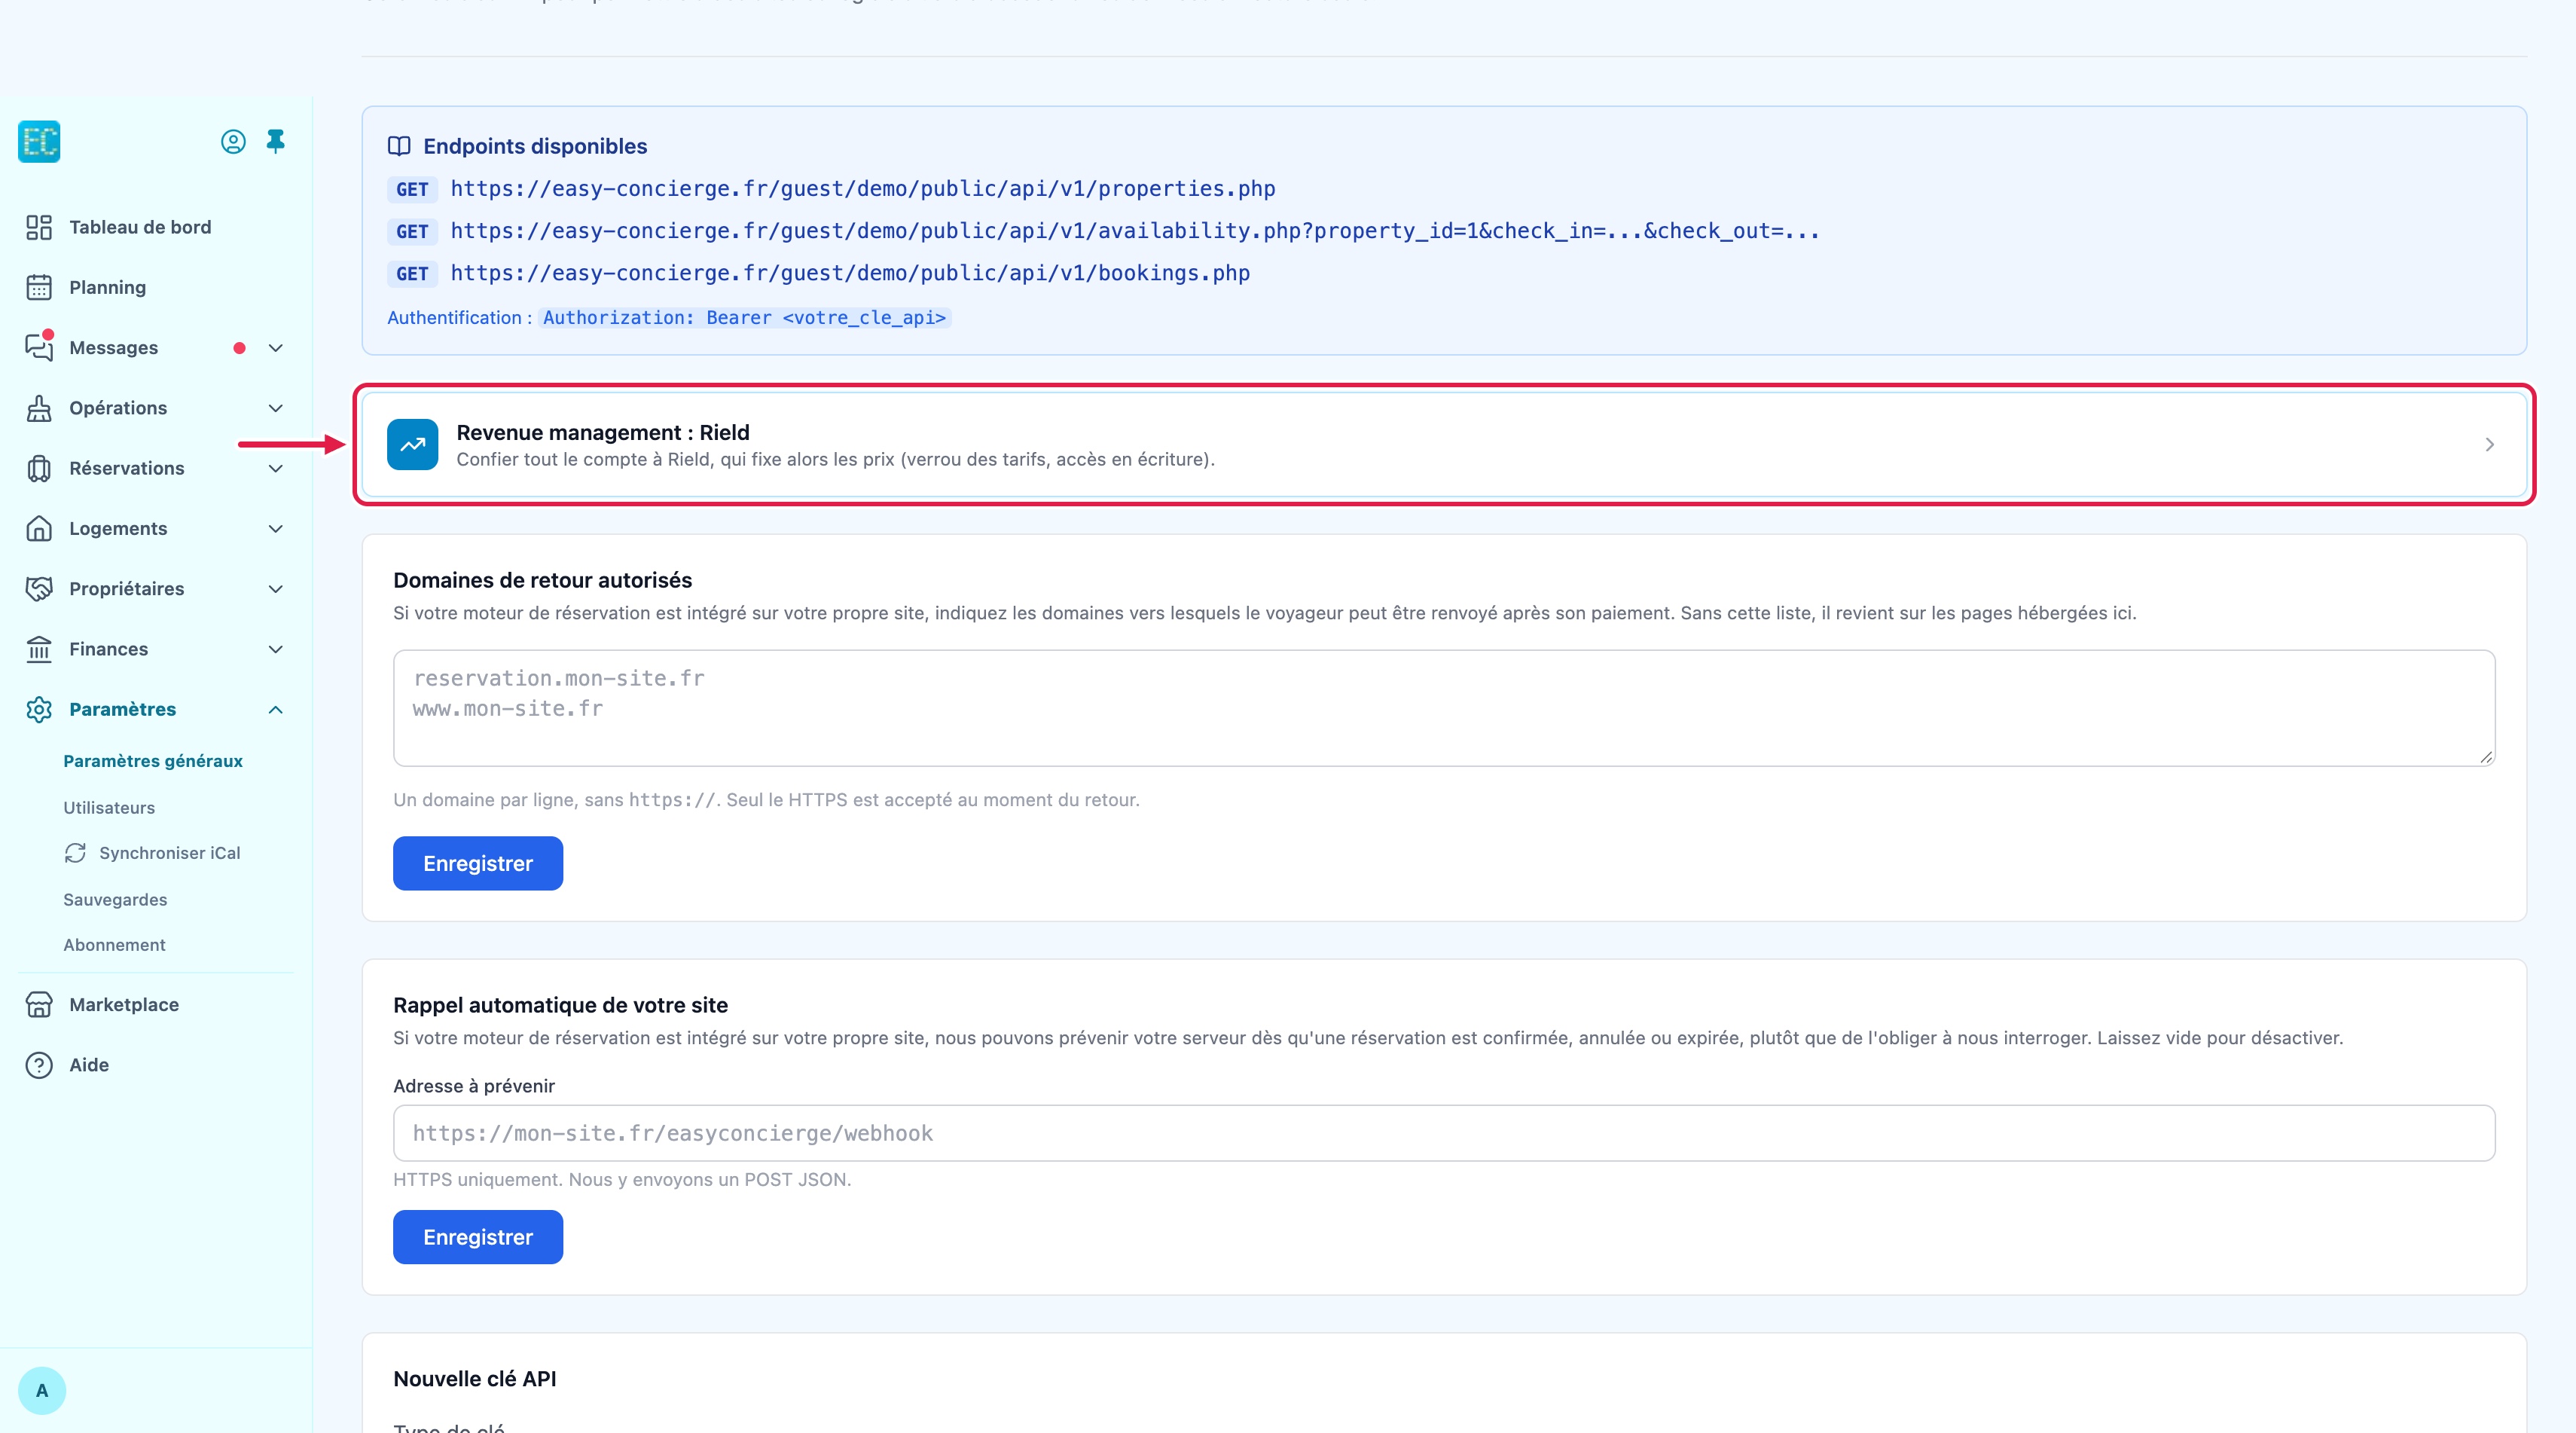Click the Messages chat bubble icon

(x=39, y=347)
